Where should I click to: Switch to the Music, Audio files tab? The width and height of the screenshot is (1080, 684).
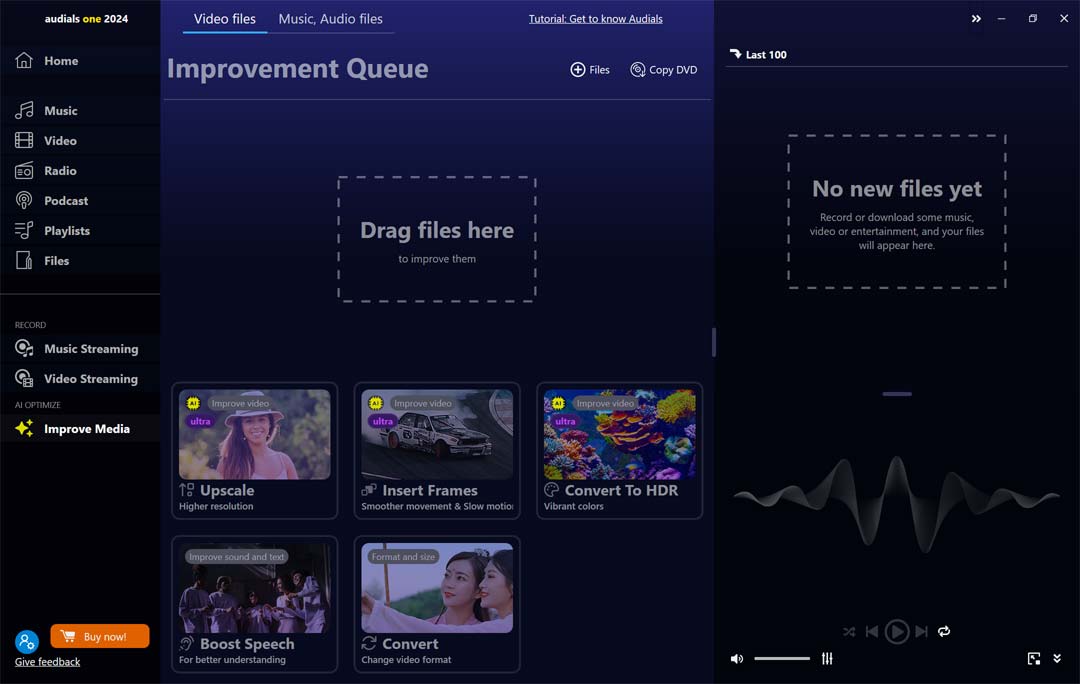point(331,18)
